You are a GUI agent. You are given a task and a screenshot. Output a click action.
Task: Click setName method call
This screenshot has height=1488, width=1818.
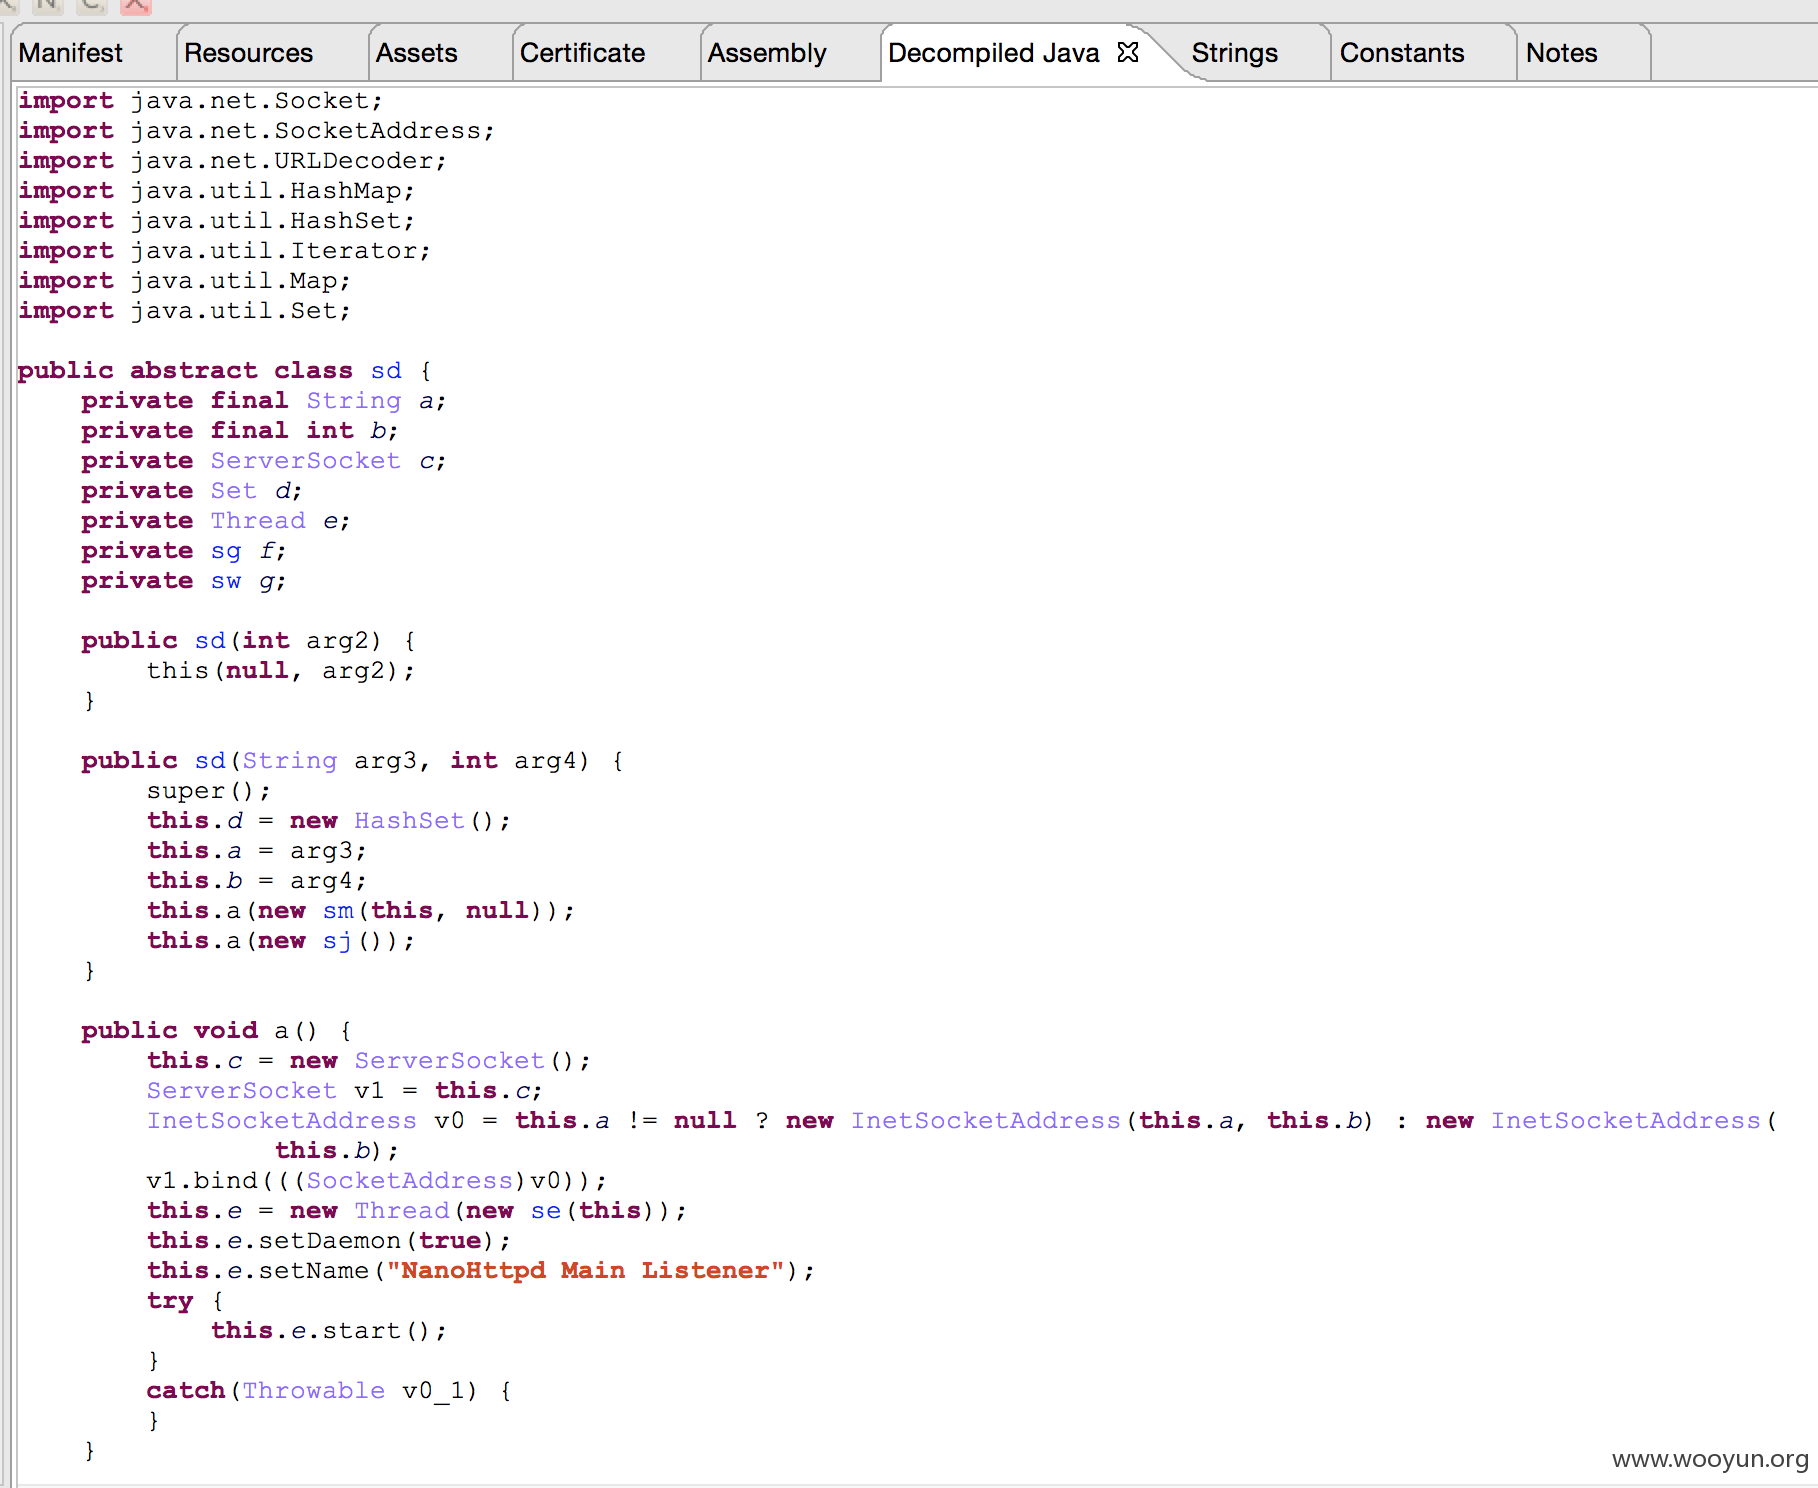point(314,1271)
